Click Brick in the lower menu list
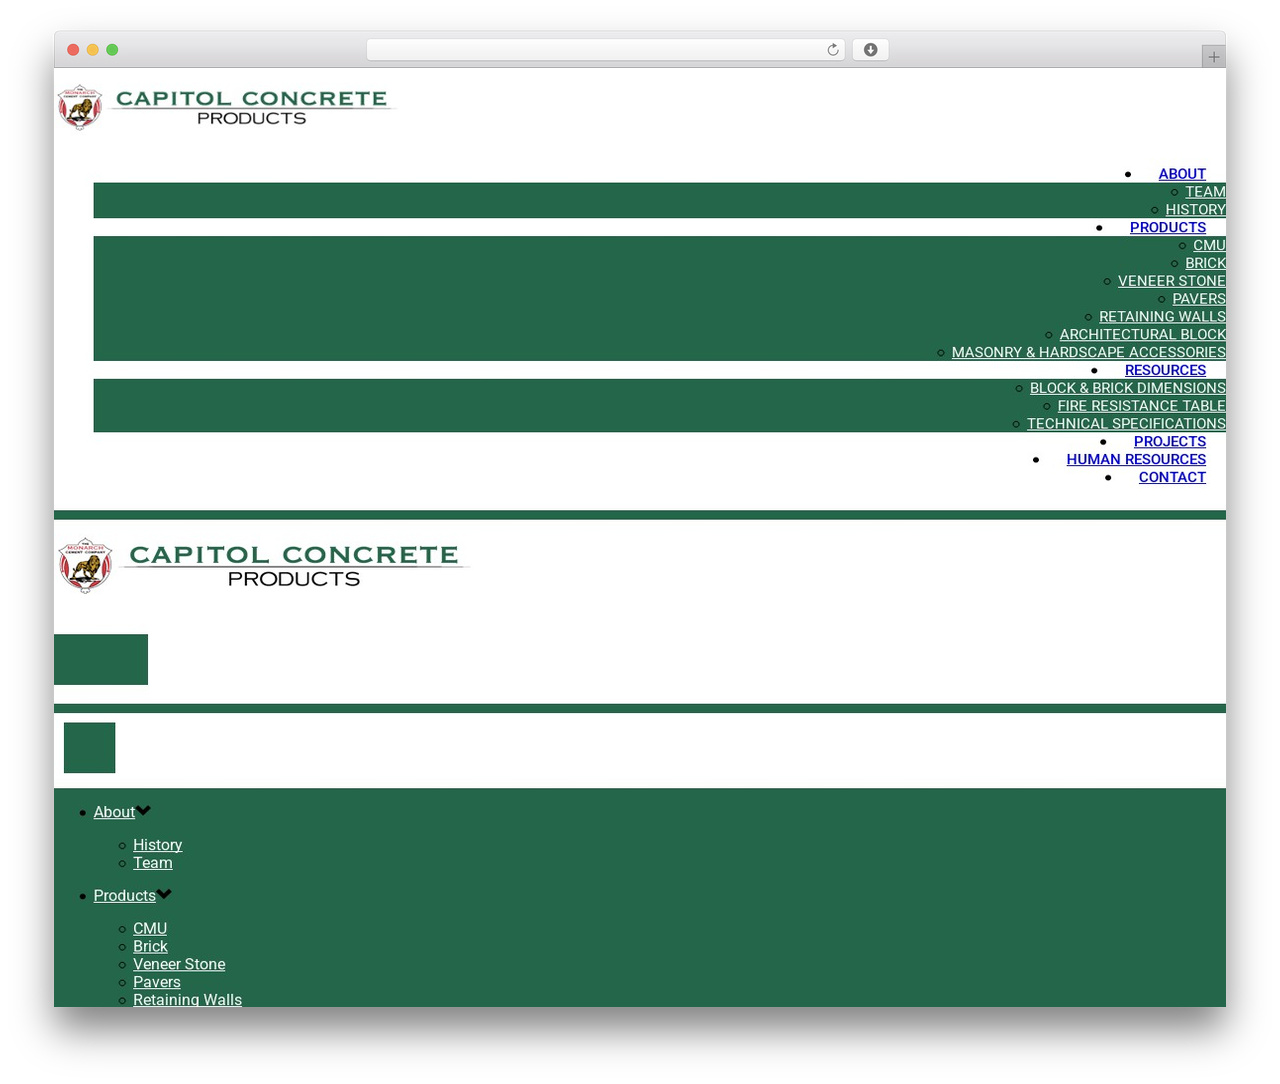 click(x=150, y=946)
